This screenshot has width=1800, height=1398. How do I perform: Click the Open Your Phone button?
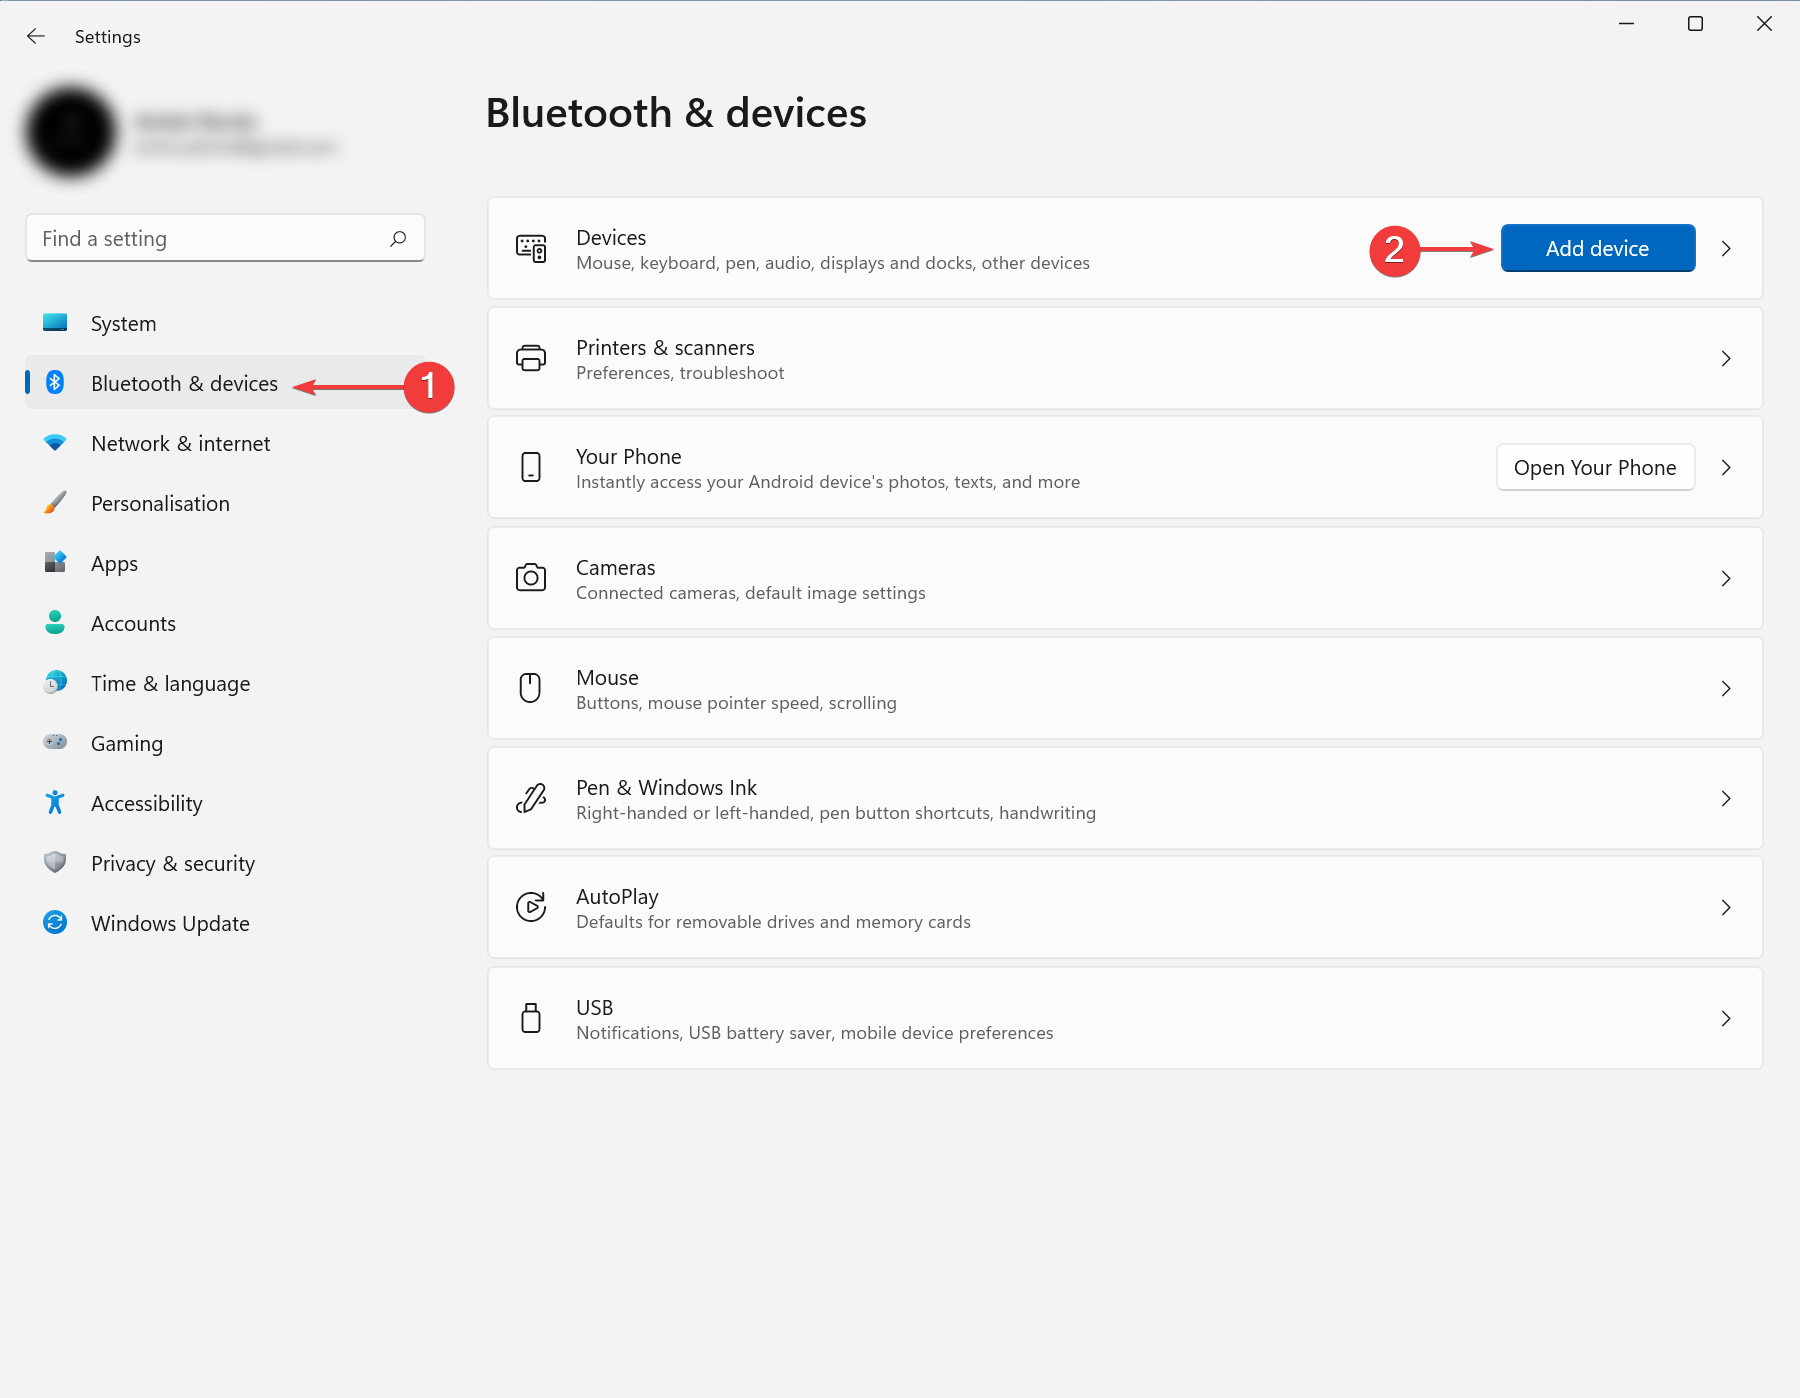click(x=1595, y=467)
